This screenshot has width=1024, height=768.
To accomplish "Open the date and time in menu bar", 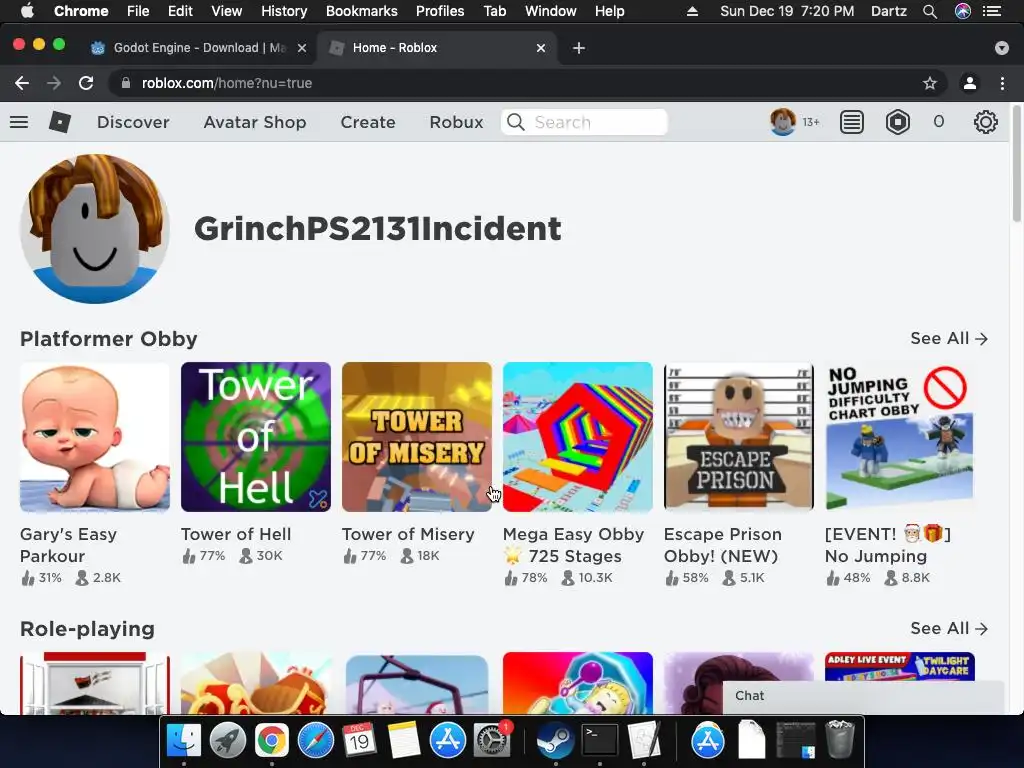I will tap(787, 11).
